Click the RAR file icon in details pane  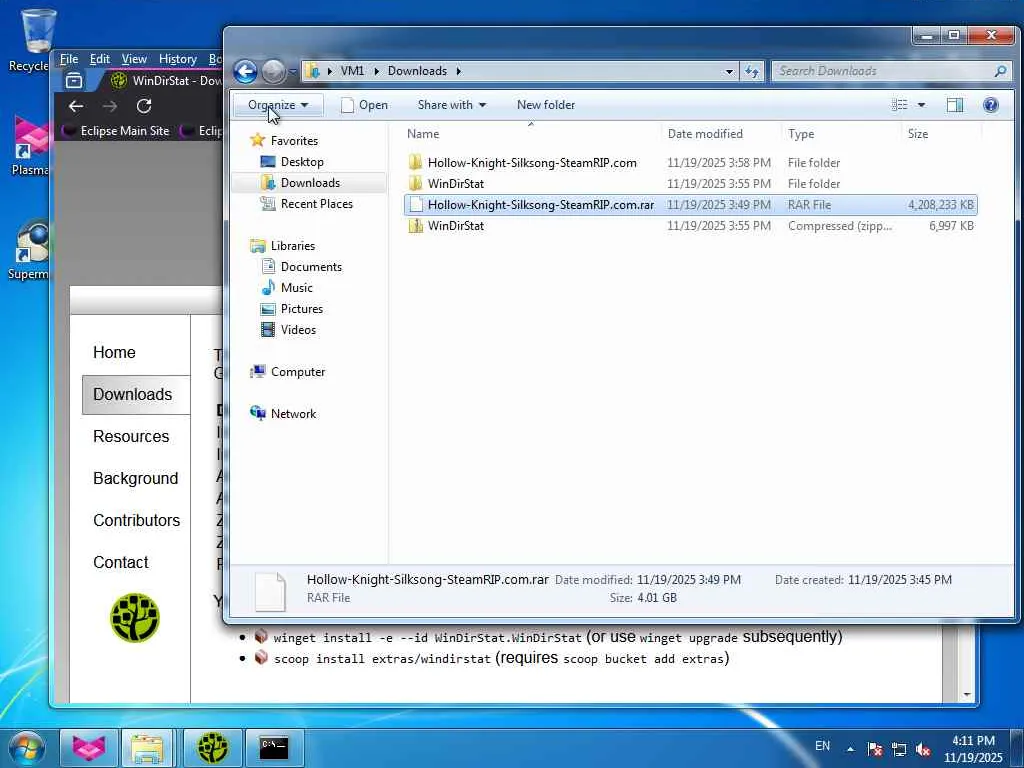click(x=270, y=592)
